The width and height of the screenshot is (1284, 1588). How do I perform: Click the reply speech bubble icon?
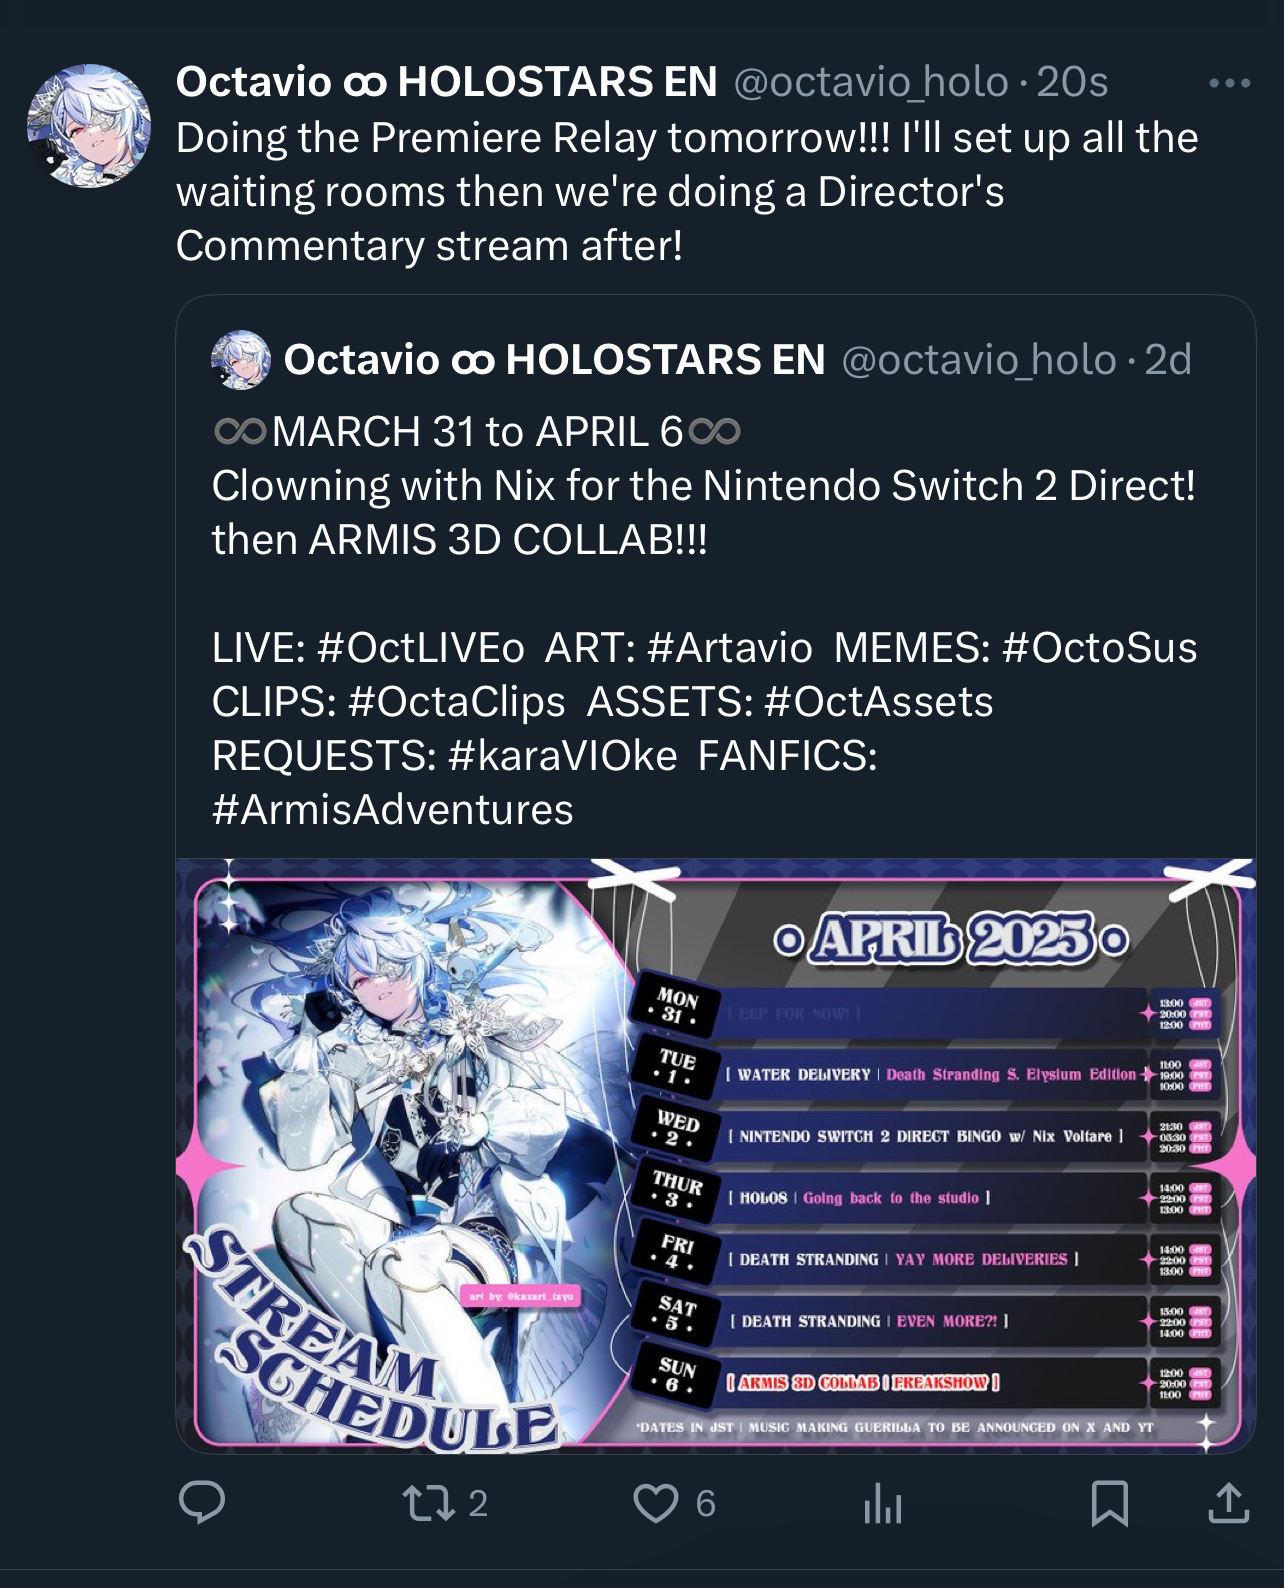[x=201, y=1502]
